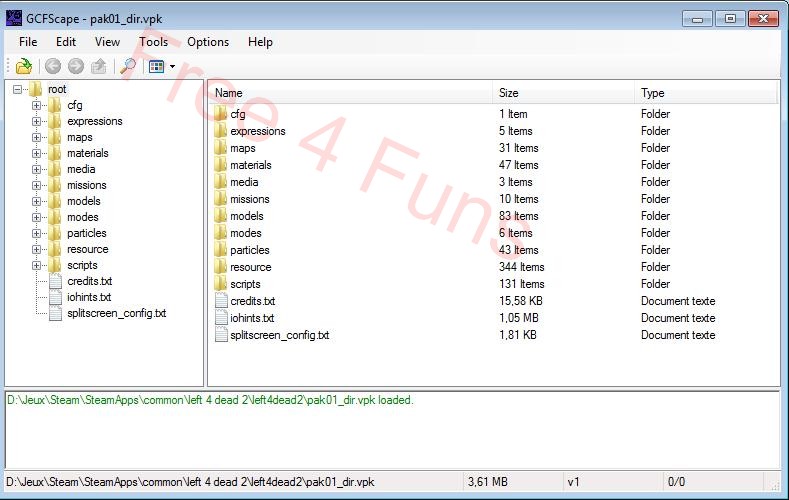Open the Find magnifier tool
The height and width of the screenshot is (500, 789).
click(x=127, y=67)
